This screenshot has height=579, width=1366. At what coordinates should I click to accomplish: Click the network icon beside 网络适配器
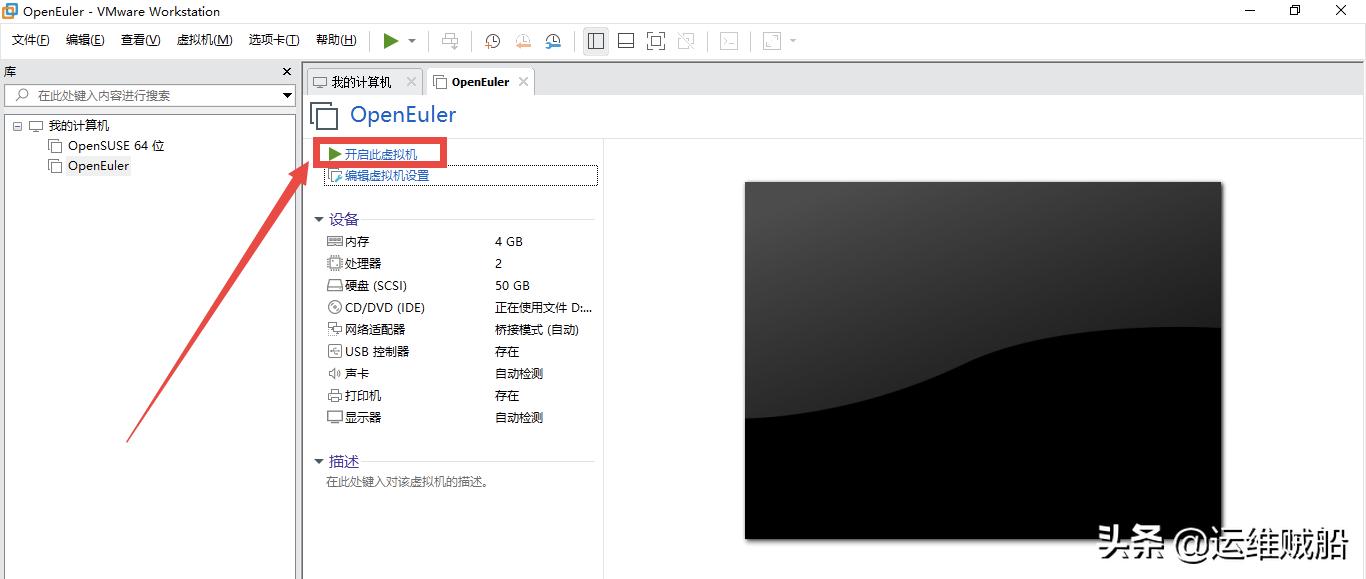click(335, 330)
